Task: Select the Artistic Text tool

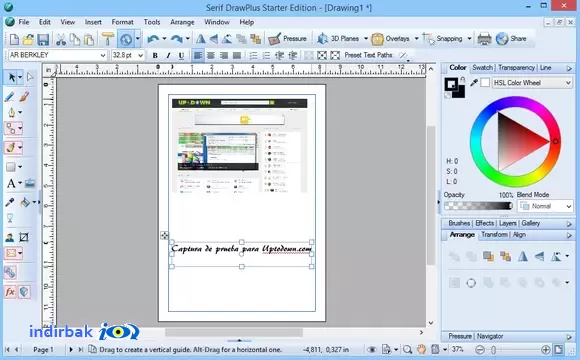Action: pos(11,183)
